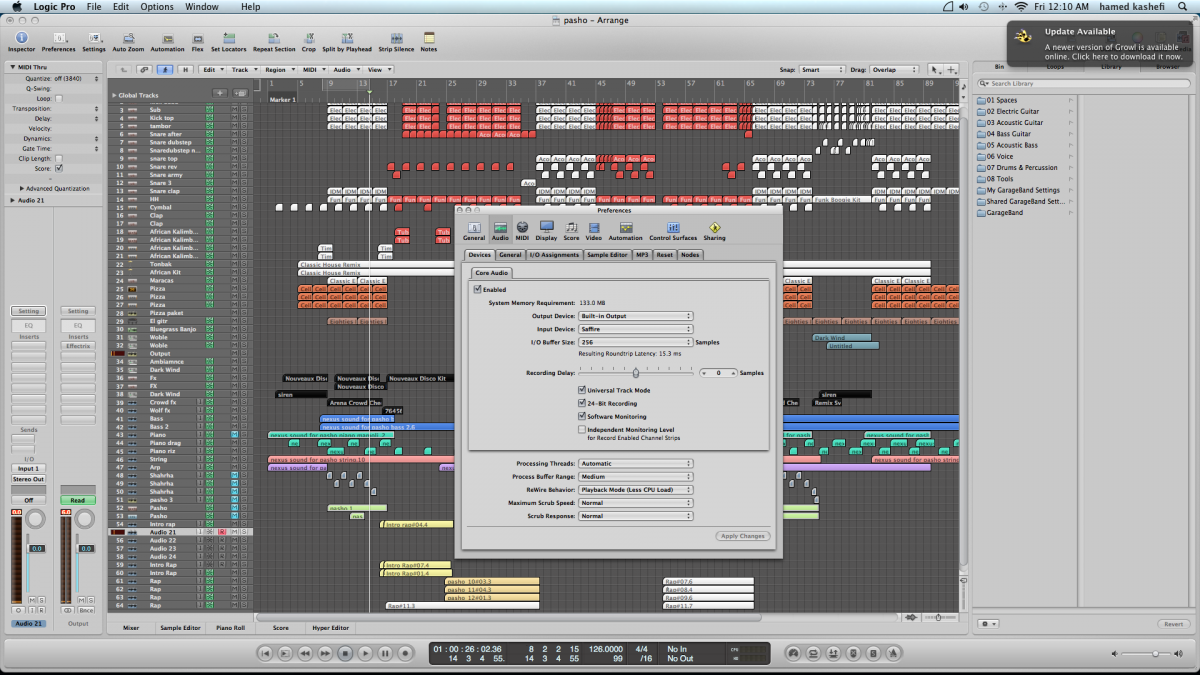Click Split by Playhead icon
This screenshot has height=675, width=1200.
(x=347, y=38)
